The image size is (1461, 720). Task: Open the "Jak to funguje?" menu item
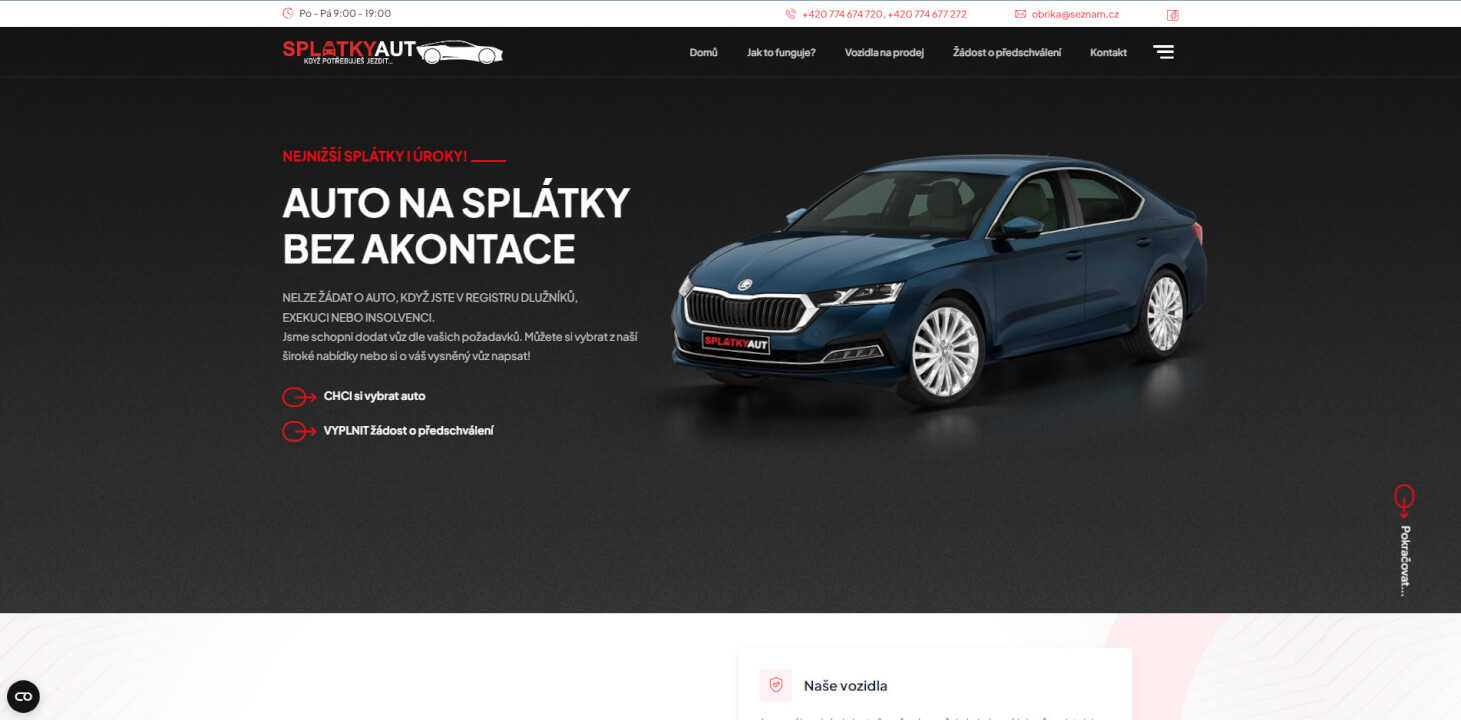pyautogui.click(x=781, y=52)
